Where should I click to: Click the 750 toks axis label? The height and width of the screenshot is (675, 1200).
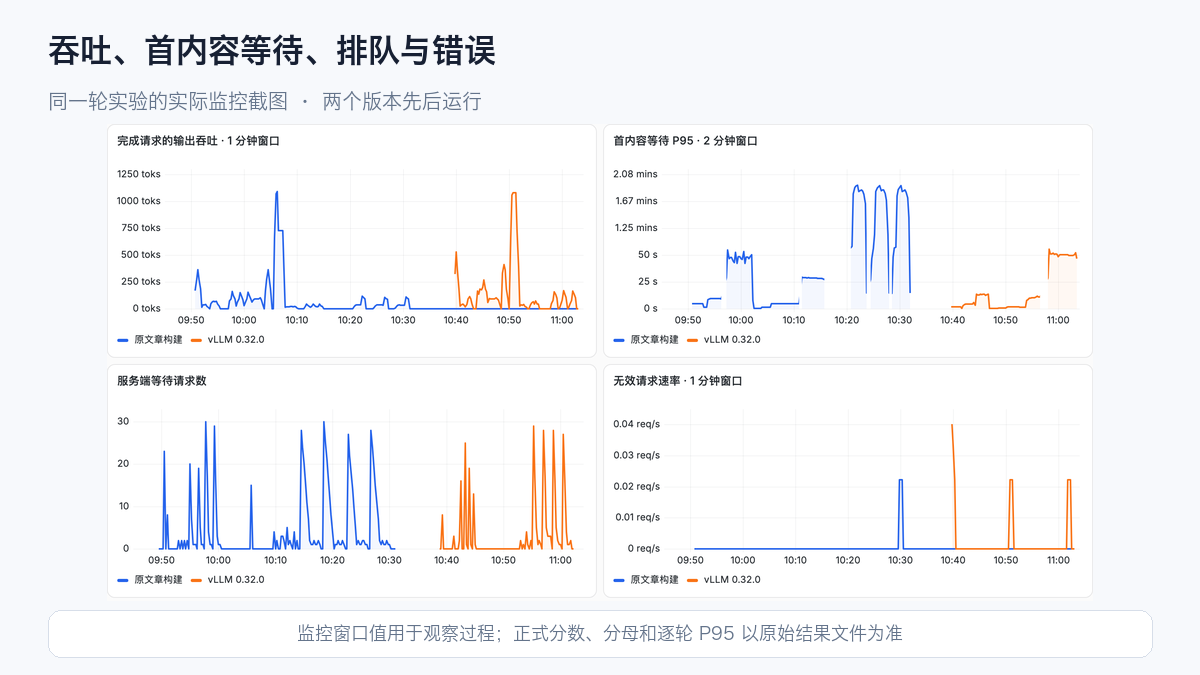pos(141,228)
